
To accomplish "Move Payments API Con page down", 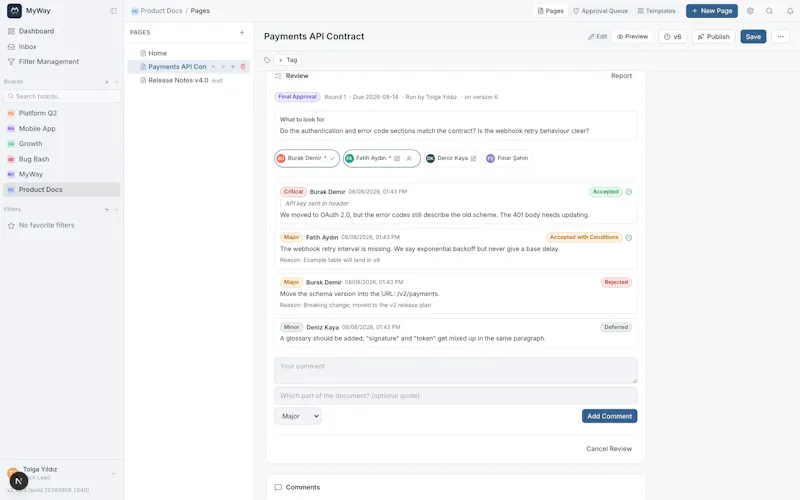I will [223, 67].
